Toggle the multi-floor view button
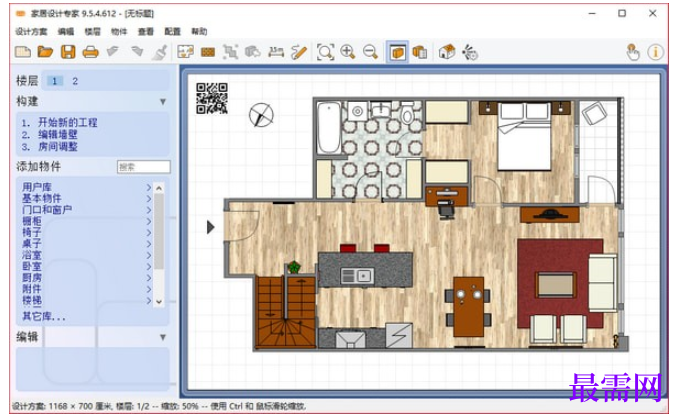This screenshot has height=419, width=681. point(420,52)
